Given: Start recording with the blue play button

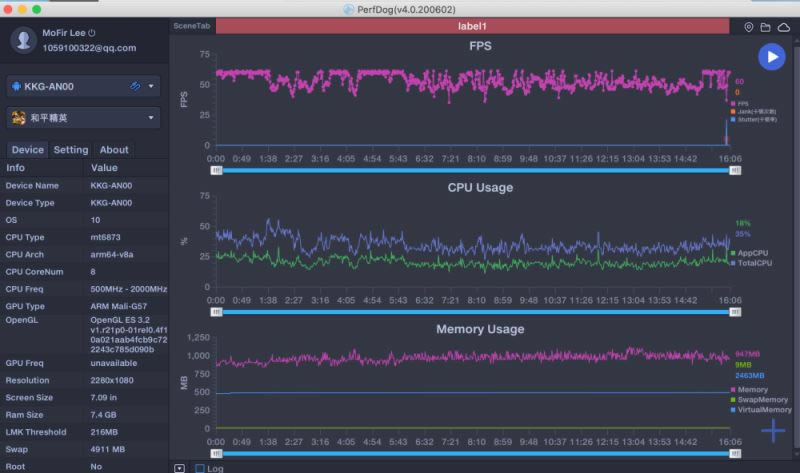Looking at the screenshot, I should 770,57.
